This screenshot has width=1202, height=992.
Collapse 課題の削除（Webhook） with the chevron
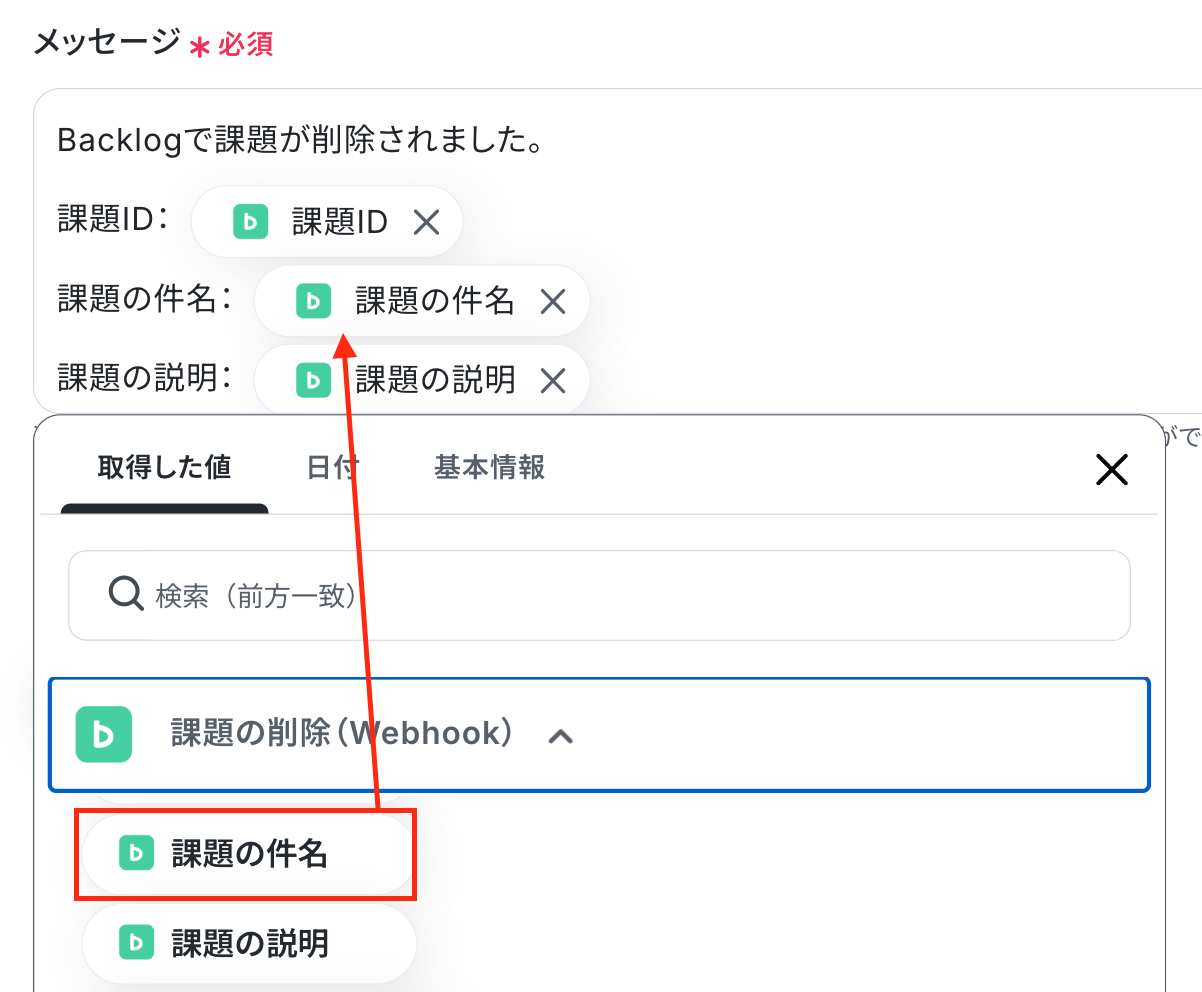[x=561, y=736]
